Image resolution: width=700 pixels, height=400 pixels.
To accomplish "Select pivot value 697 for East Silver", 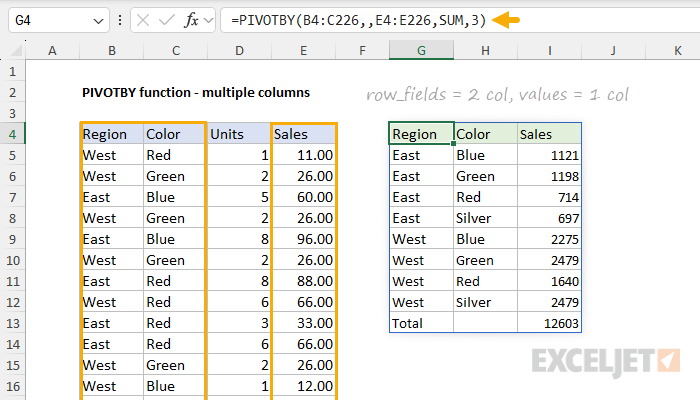I will pos(550,218).
